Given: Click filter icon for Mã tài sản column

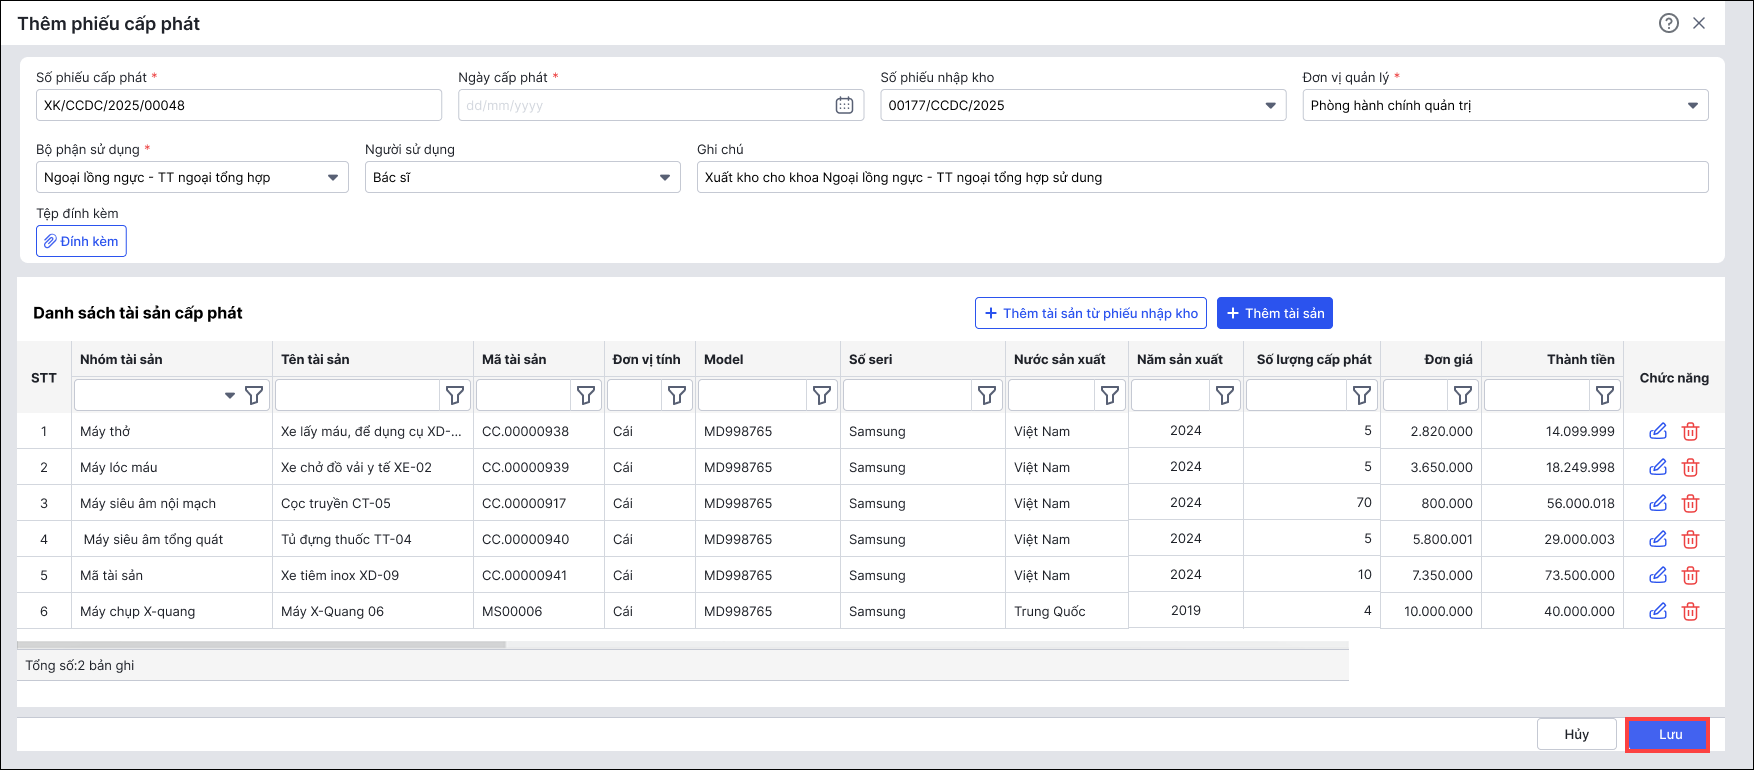Looking at the screenshot, I should [x=586, y=396].
